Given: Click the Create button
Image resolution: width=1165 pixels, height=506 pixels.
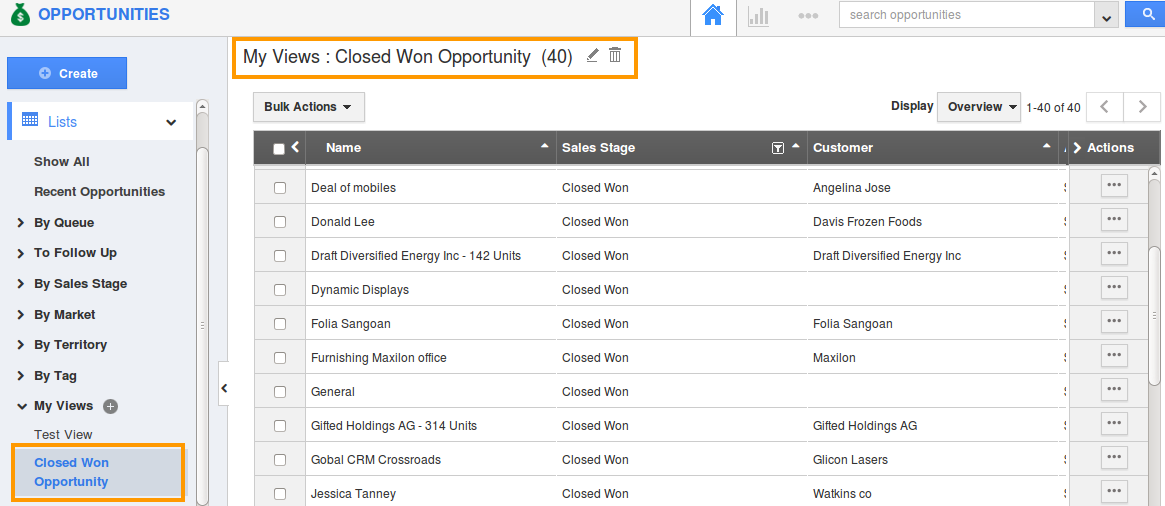Looking at the screenshot, I should point(67,73).
